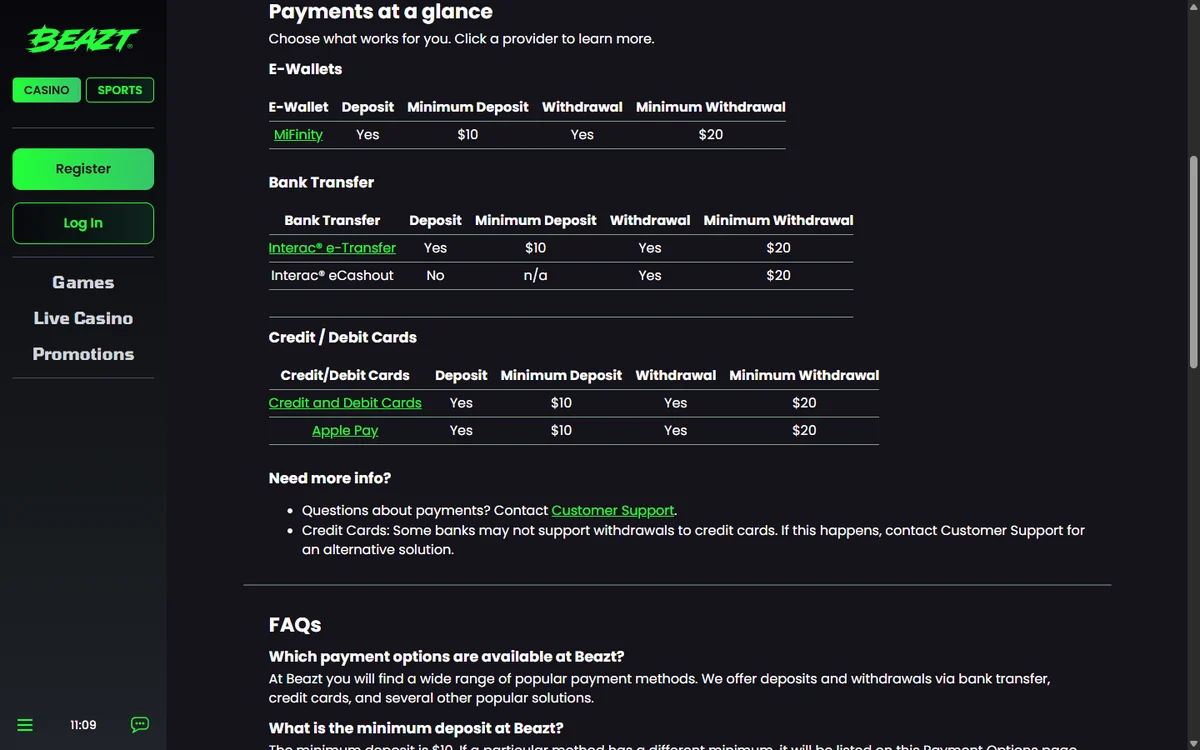Switch to the Sports tab
This screenshot has width=1200, height=750.
point(120,90)
